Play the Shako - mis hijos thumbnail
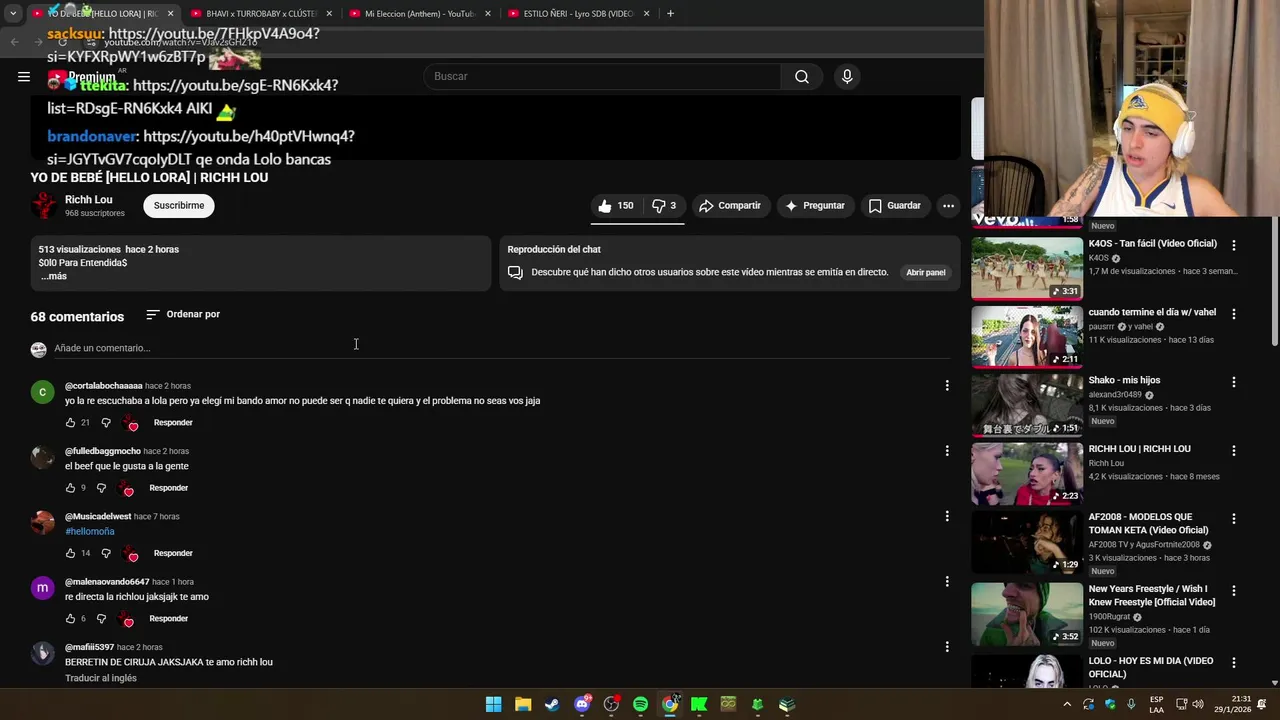This screenshot has width=1280, height=720. [x=1027, y=405]
